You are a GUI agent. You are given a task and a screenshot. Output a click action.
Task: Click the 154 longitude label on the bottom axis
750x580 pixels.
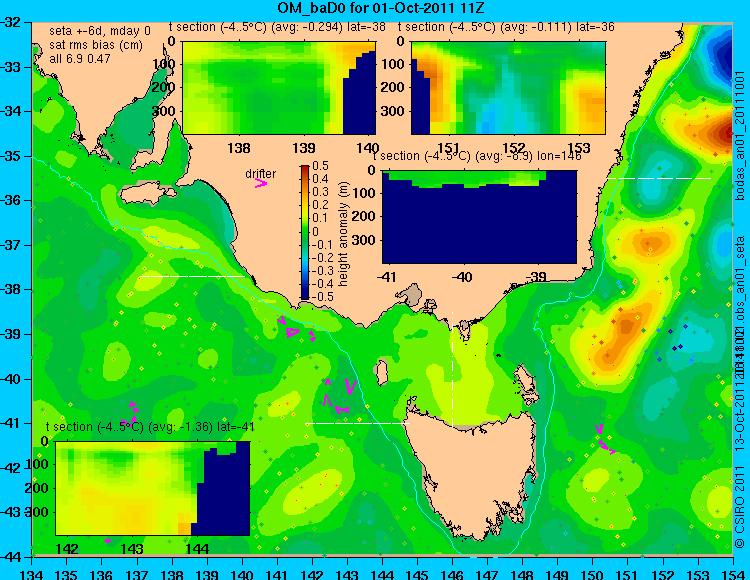[x=733, y=574]
